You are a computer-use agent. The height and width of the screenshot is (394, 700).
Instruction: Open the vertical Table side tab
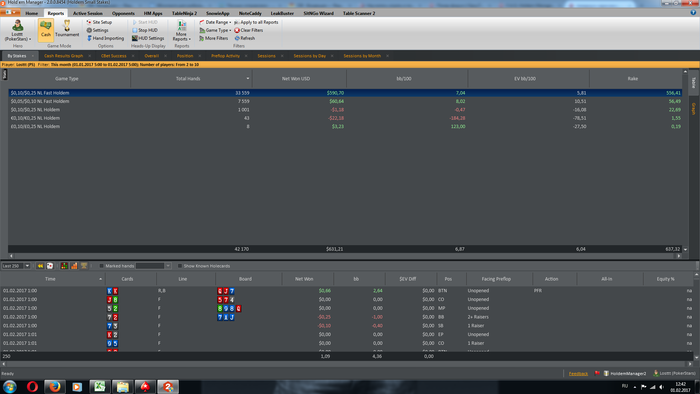694,82
